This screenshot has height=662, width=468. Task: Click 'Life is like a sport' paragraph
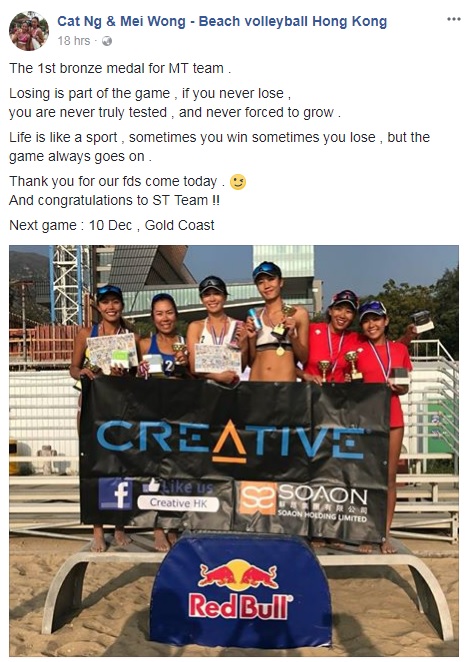219,147
